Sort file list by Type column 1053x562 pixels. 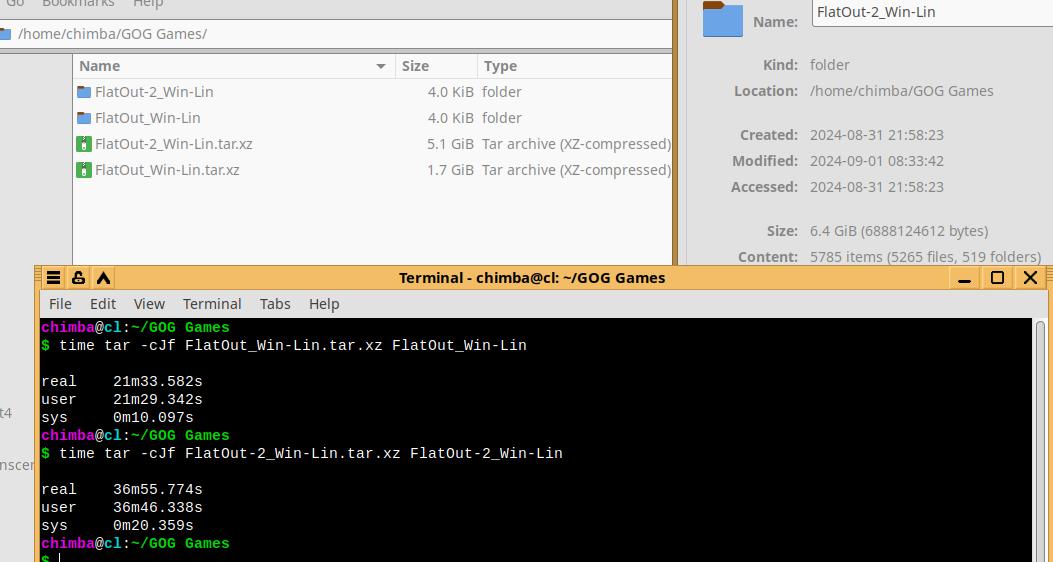[574, 66]
